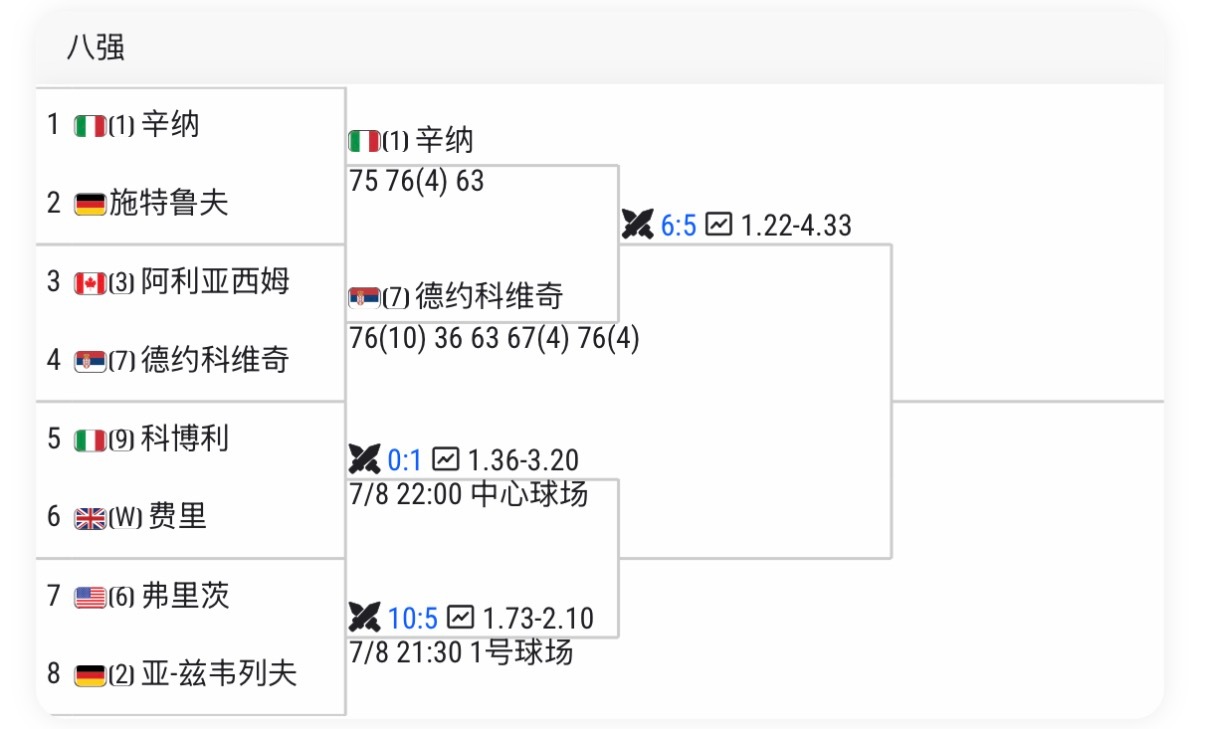Open odds chart icon beside 1.22-4.33

(718, 224)
